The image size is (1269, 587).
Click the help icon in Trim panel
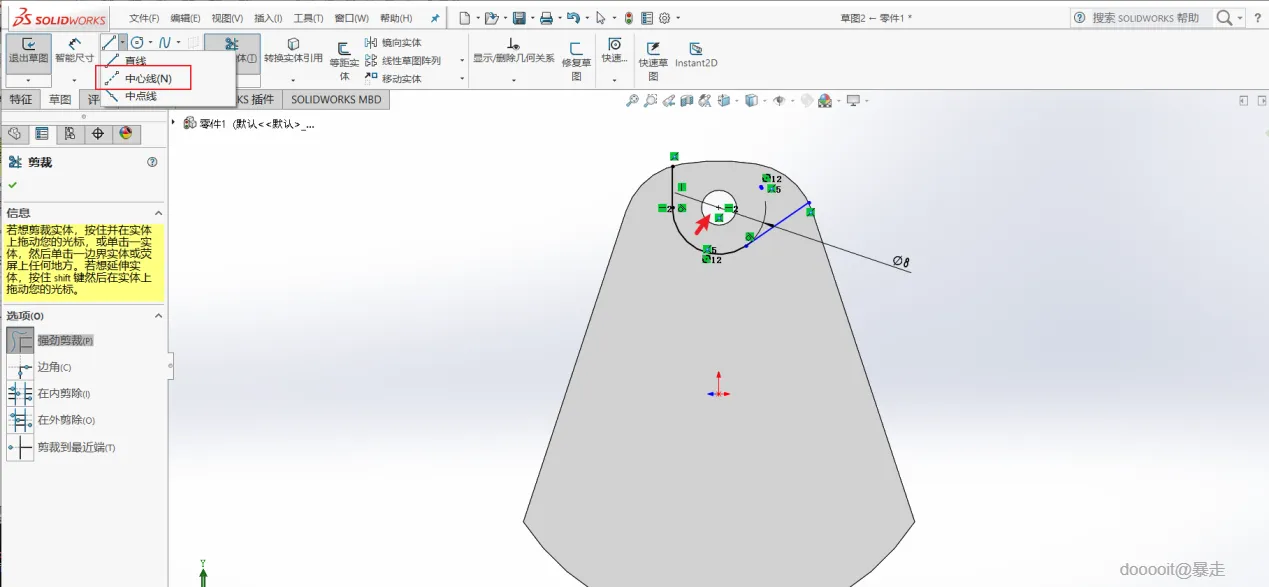pyautogui.click(x=152, y=162)
